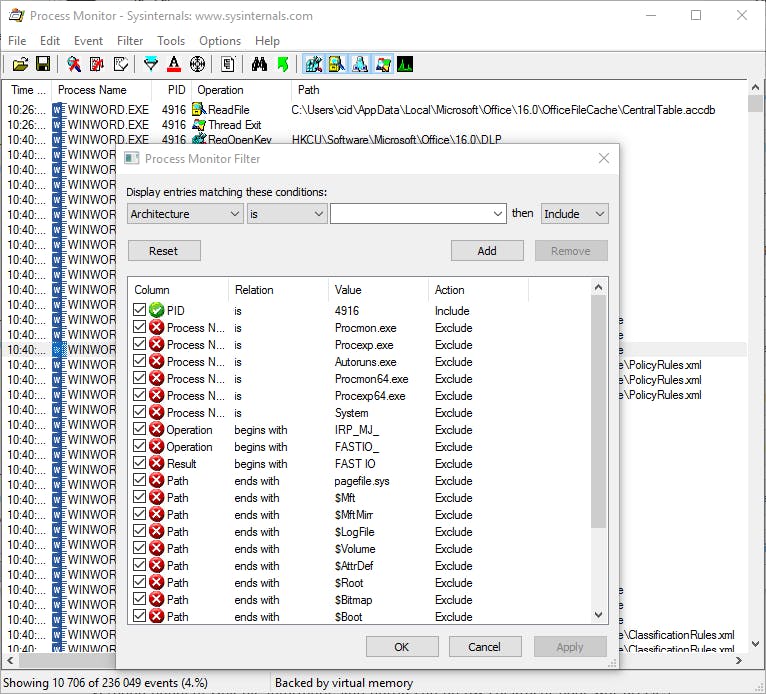Open the Edit menu
766x694 pixels.
(x=50, y=41)
